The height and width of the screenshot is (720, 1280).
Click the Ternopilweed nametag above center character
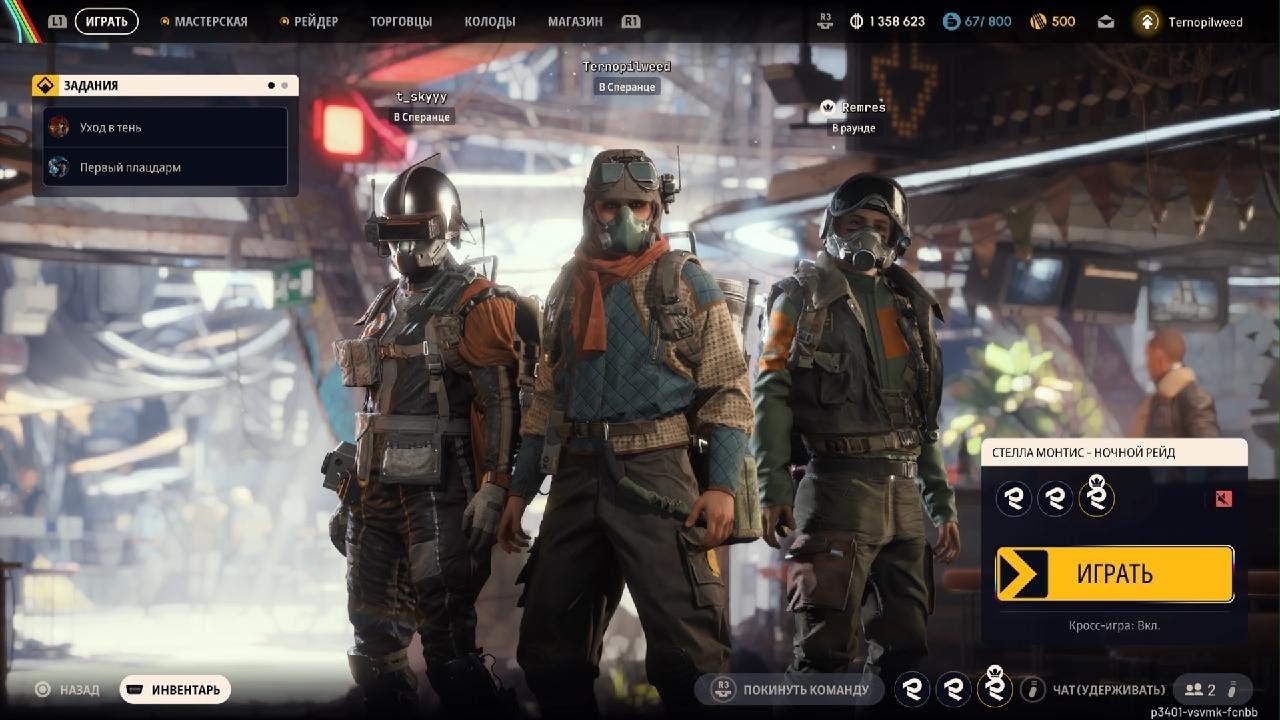[627, 67]
